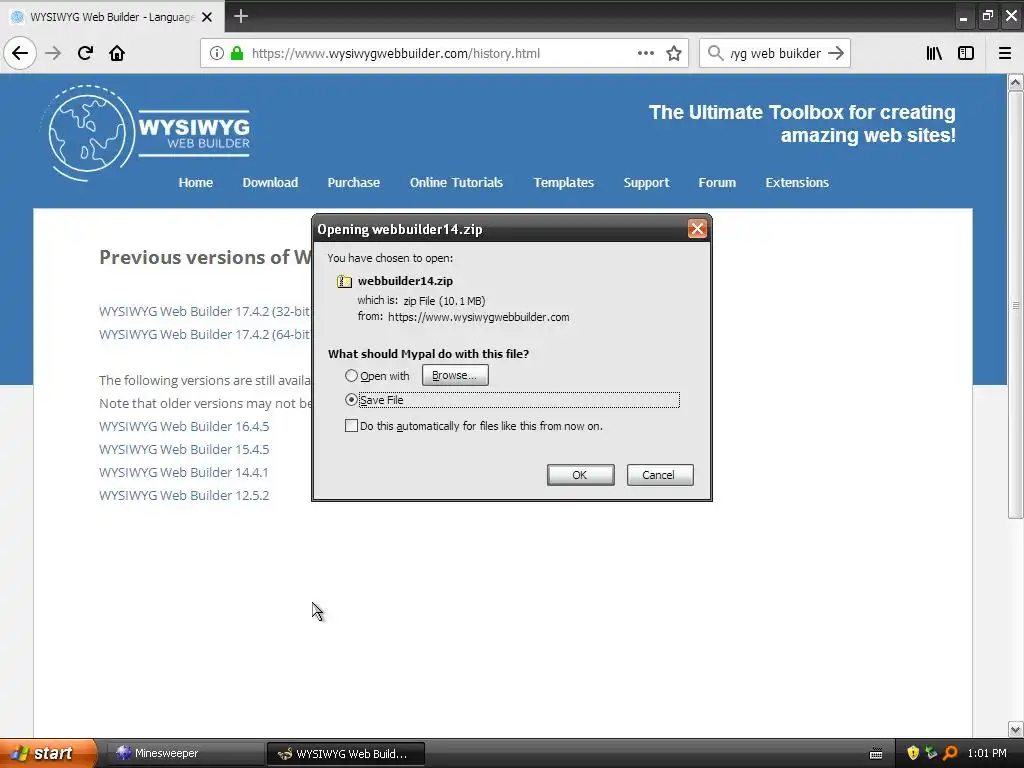
Task: Click the WYSIWYG Web Builder globe logo
Action: 88,133
